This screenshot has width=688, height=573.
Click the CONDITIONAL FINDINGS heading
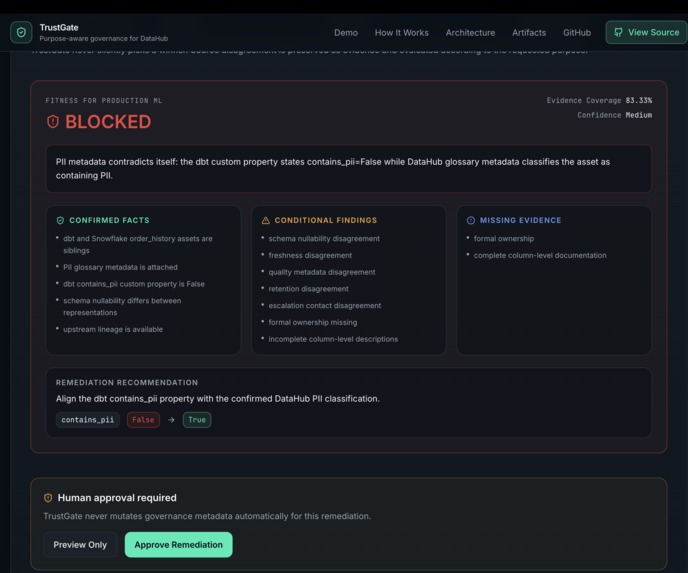pyautogui.click(x=326, y=220)
